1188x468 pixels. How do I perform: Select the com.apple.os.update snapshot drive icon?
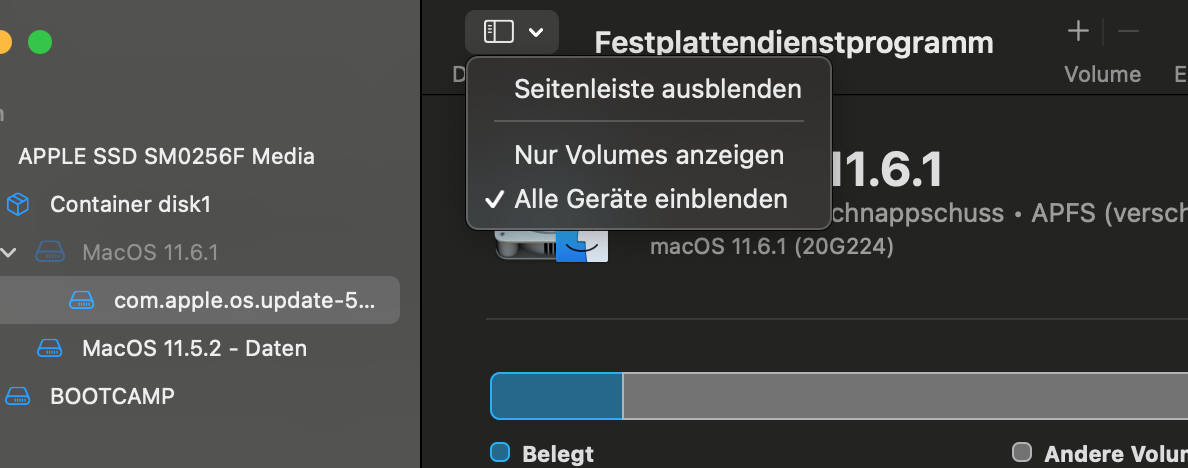pos(82,300)
